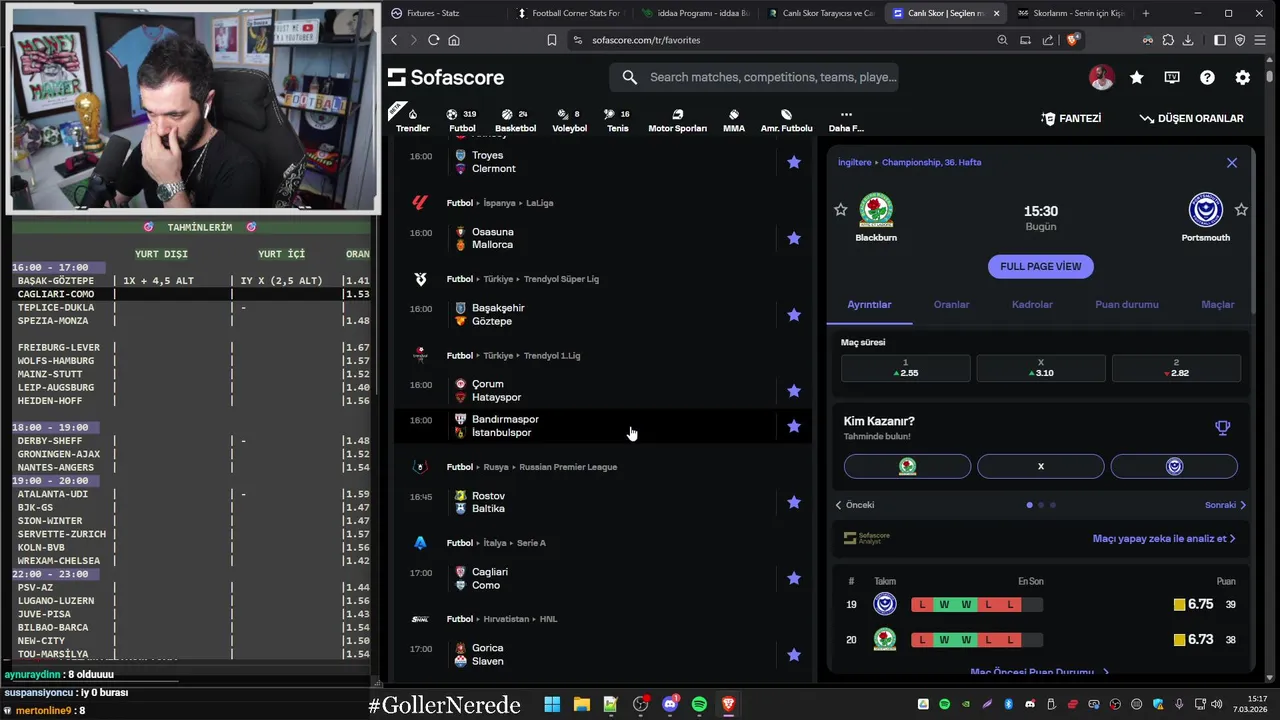This screenshot has height=720, width=1280.
Task: Select the Basketbol sport category
Action: [x=516, y=120]
